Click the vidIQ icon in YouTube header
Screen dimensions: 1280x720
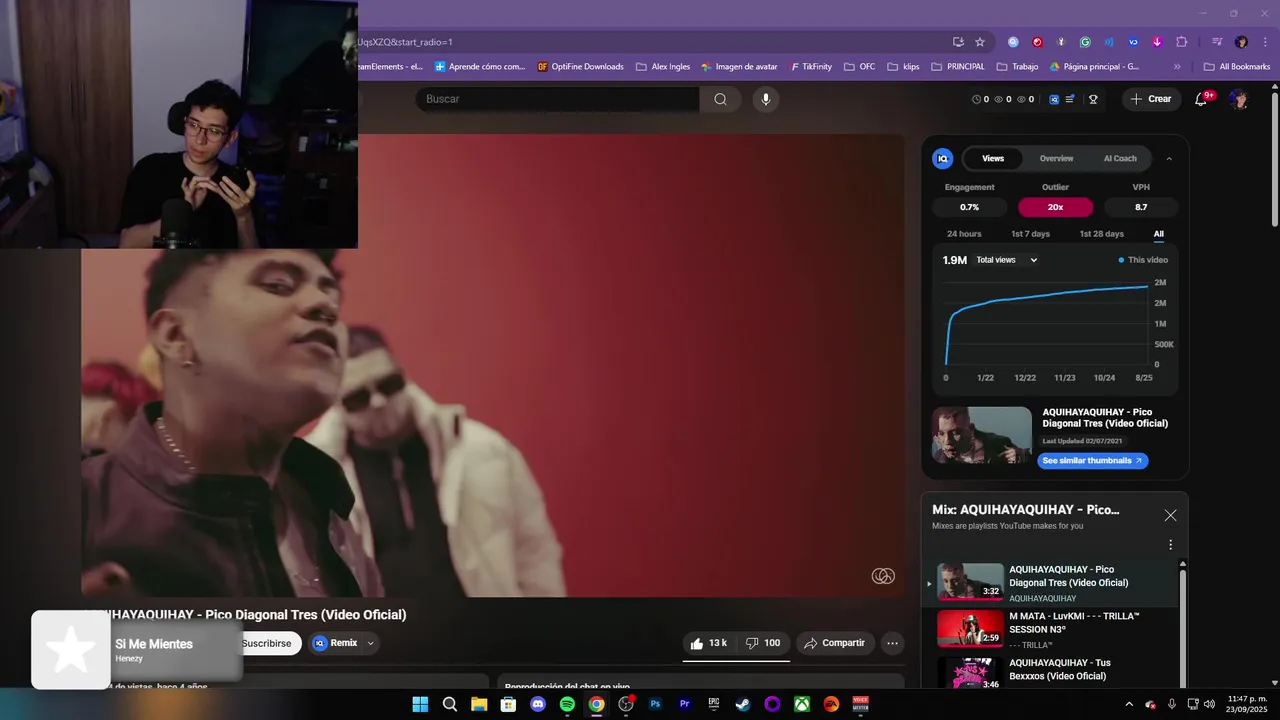point(1054,99)
